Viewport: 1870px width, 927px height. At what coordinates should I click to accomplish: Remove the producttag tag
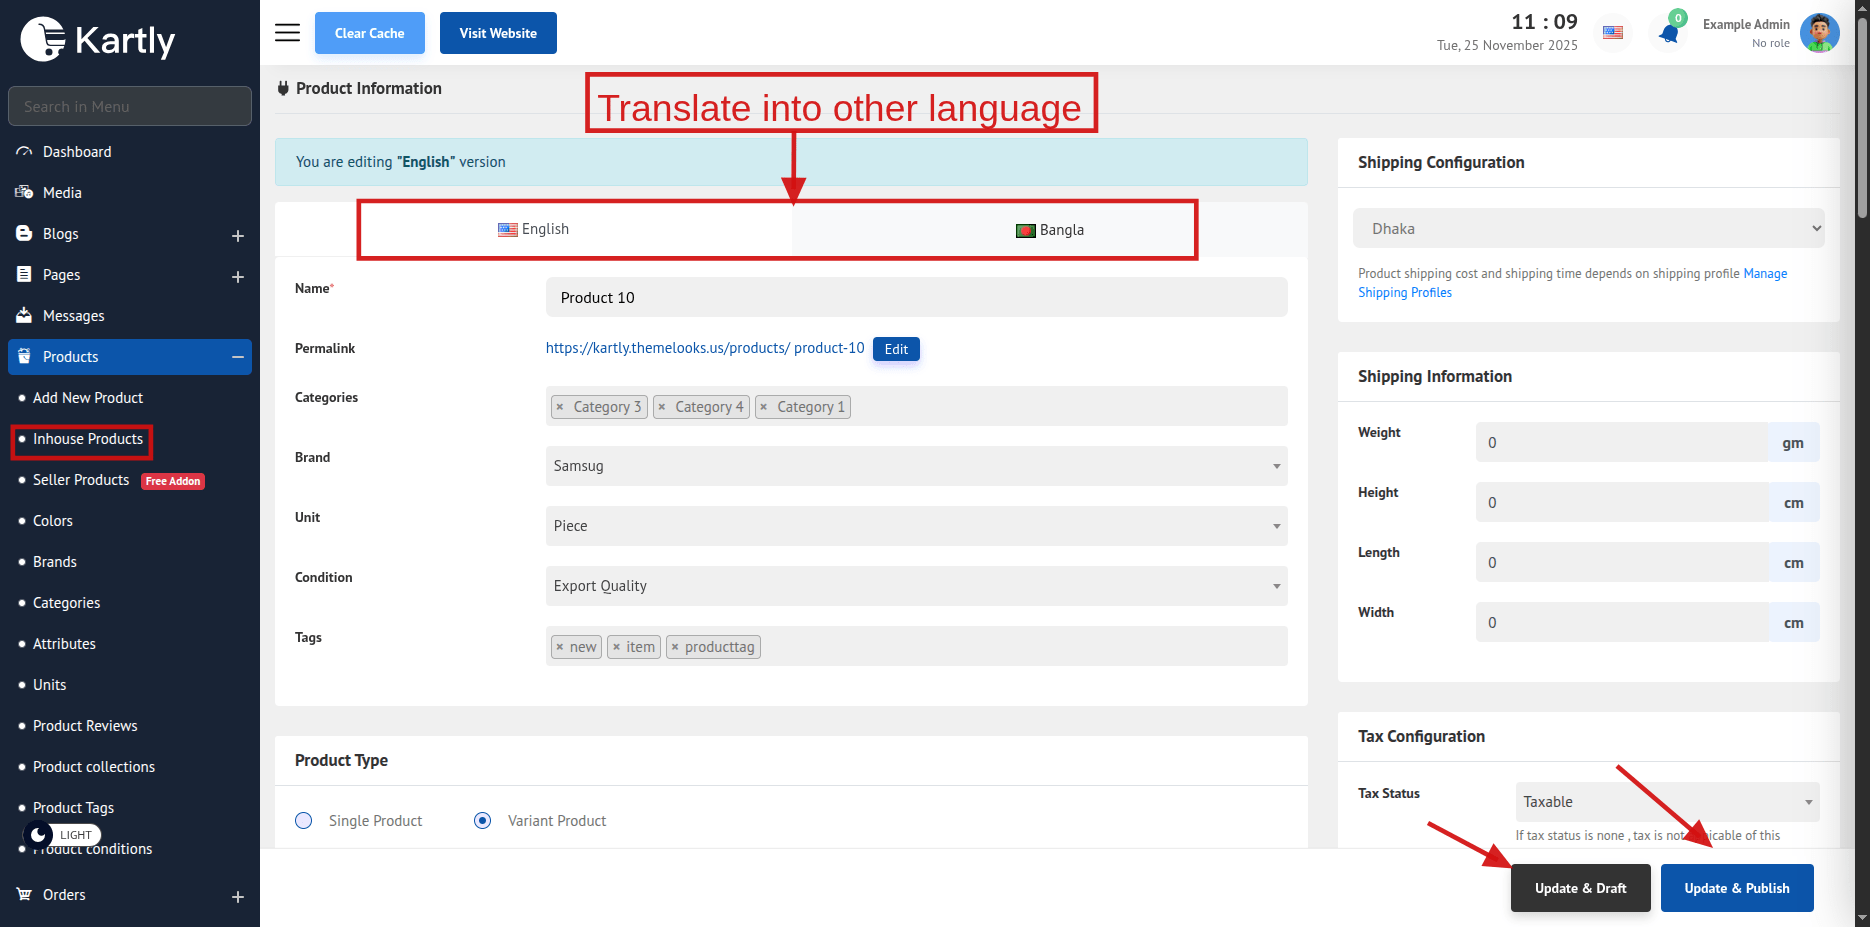coord(675,647)
